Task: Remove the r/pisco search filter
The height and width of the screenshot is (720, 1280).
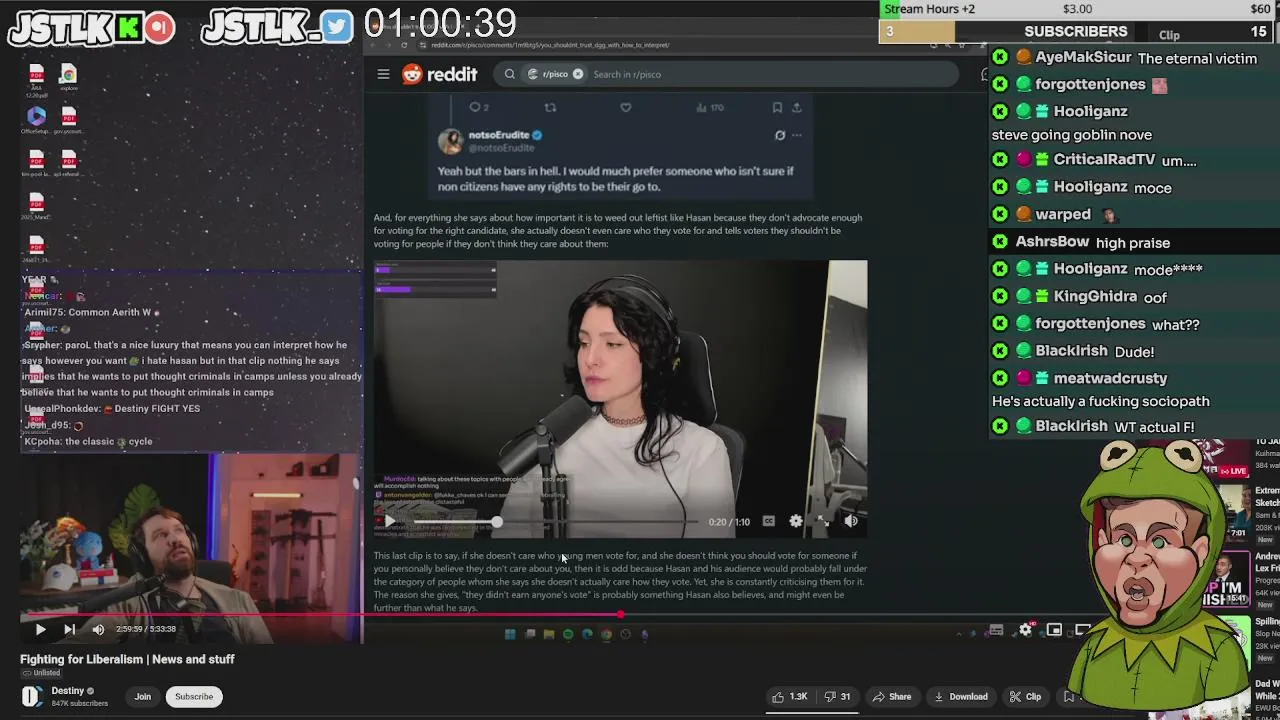Action: coord(578,74)
